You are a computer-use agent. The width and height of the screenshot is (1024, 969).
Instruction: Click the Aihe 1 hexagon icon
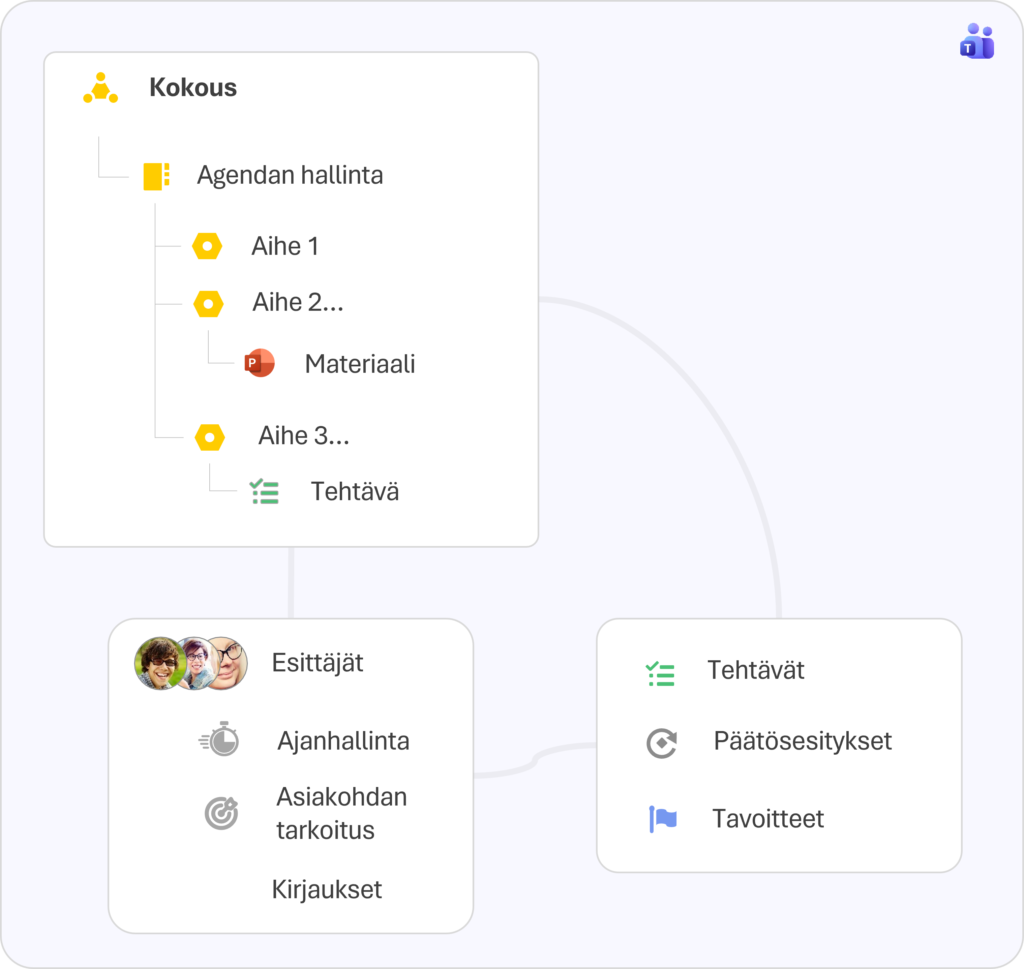(x=207, y=247)
